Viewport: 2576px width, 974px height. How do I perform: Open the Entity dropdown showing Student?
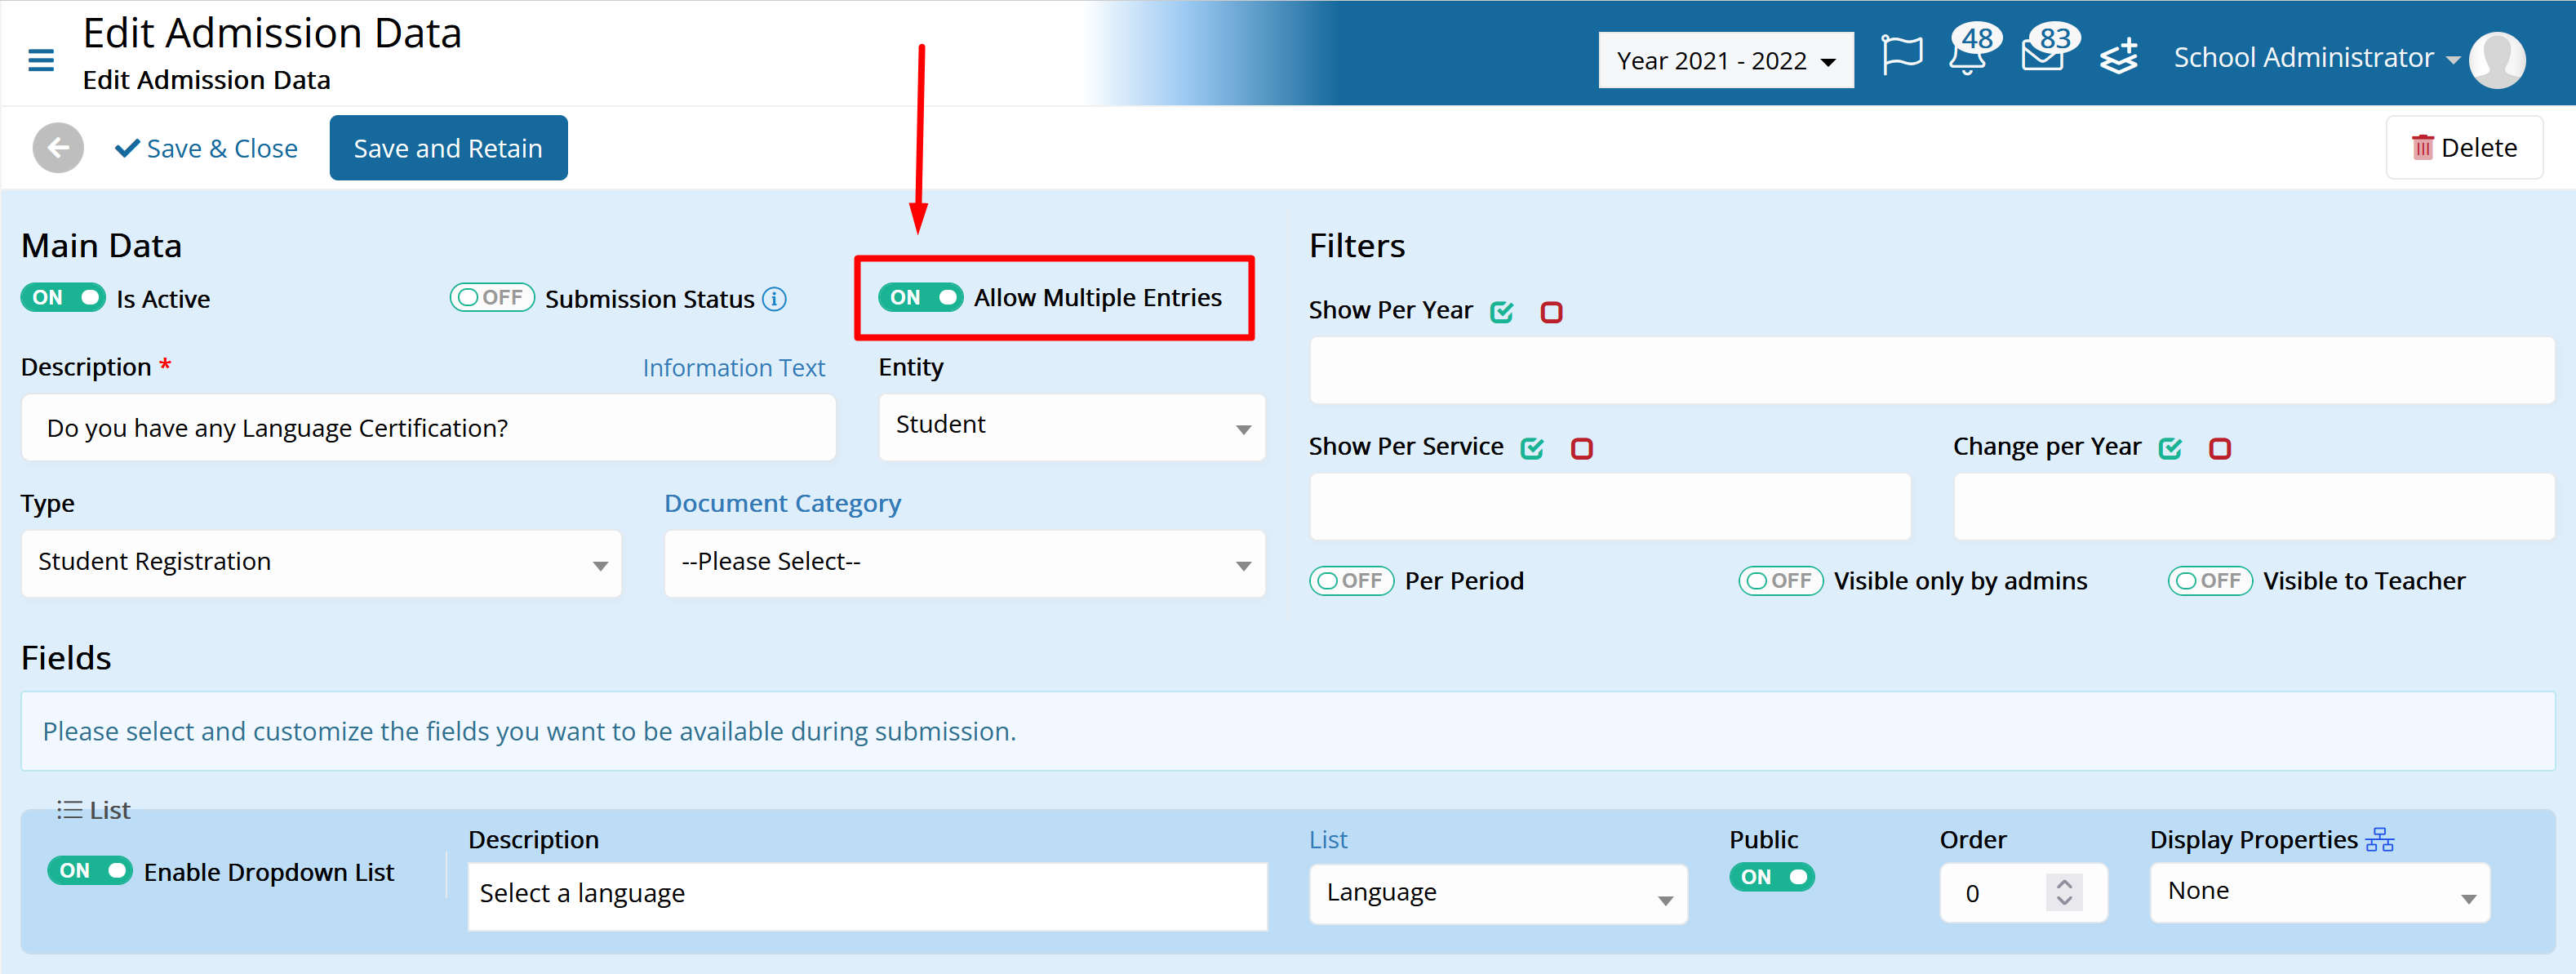pos(1071,427)
